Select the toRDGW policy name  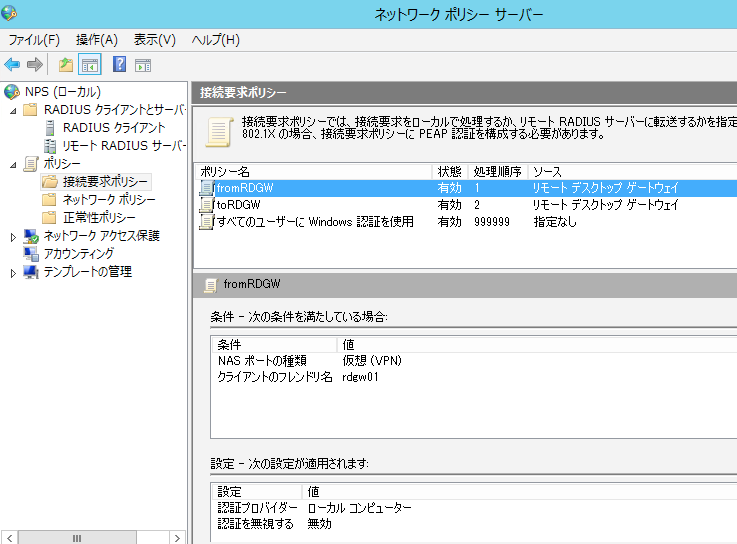pos(238,205)
